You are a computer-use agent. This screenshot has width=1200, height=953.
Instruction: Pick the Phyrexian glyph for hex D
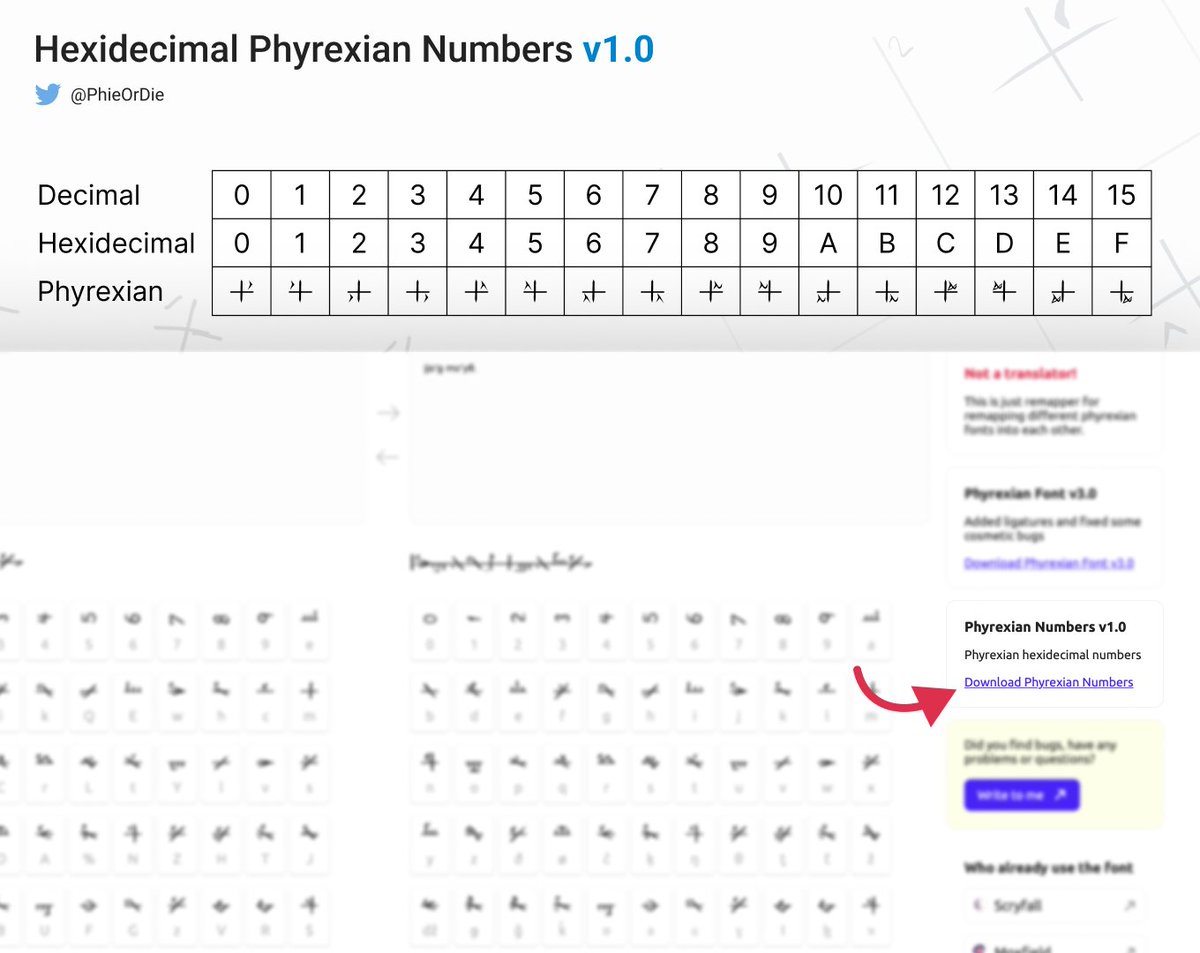pyautogui.click(x=1004, y=291)
